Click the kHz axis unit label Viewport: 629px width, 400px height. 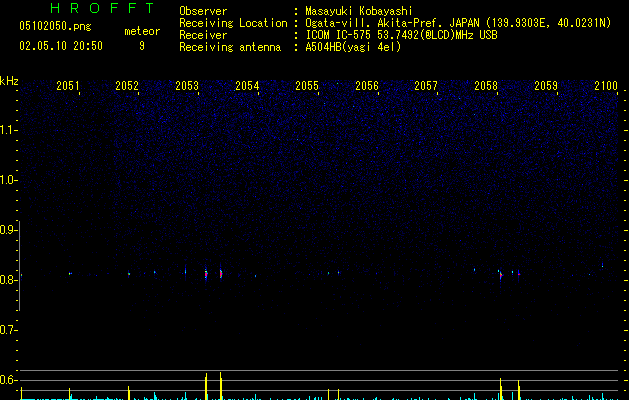[x=9, y=81]
